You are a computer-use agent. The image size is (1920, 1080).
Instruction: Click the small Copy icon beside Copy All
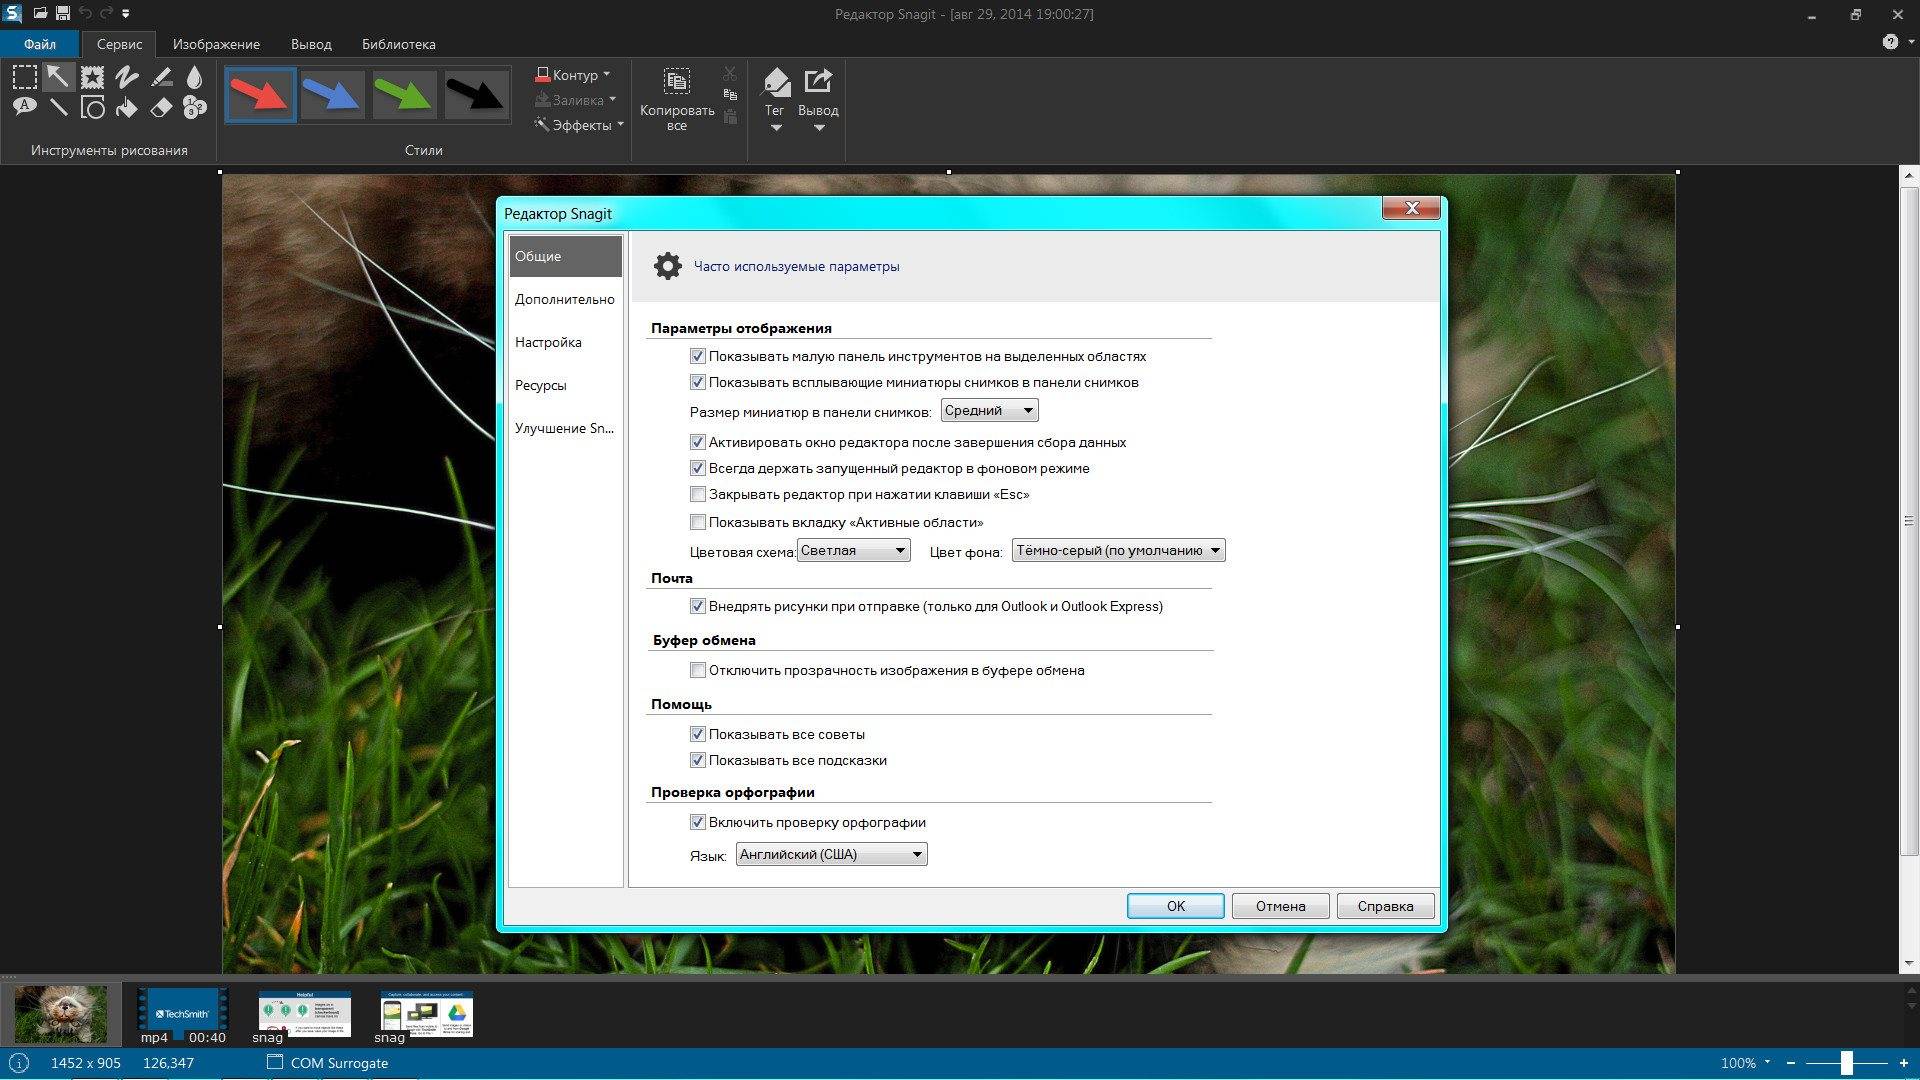730,95
